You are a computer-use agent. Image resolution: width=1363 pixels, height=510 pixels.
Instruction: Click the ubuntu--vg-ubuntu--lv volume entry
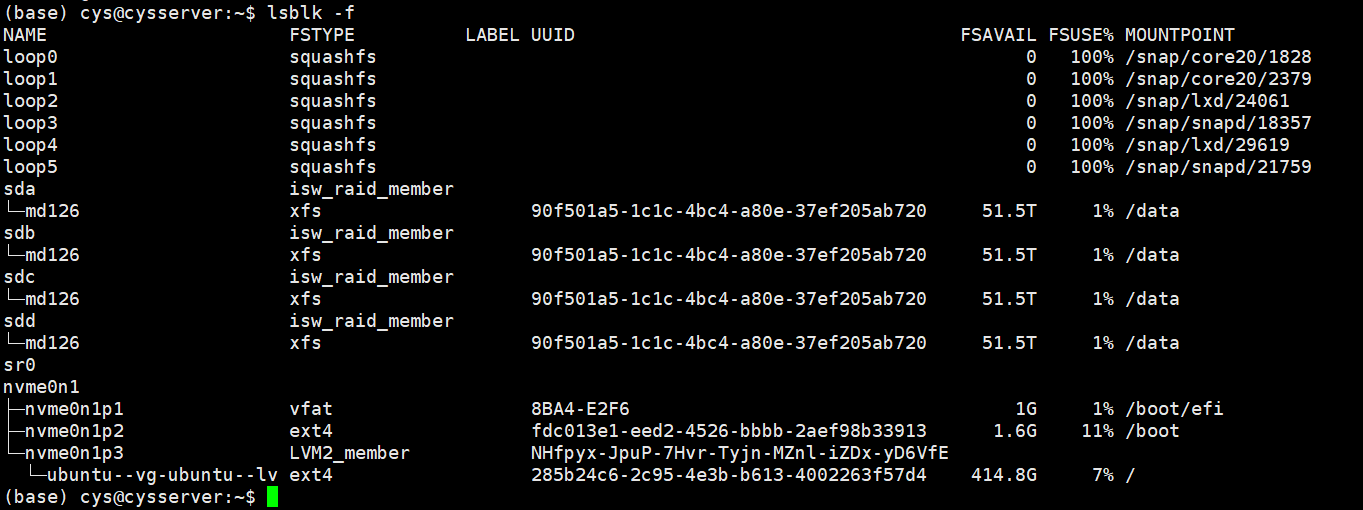(x=163, y=475)
